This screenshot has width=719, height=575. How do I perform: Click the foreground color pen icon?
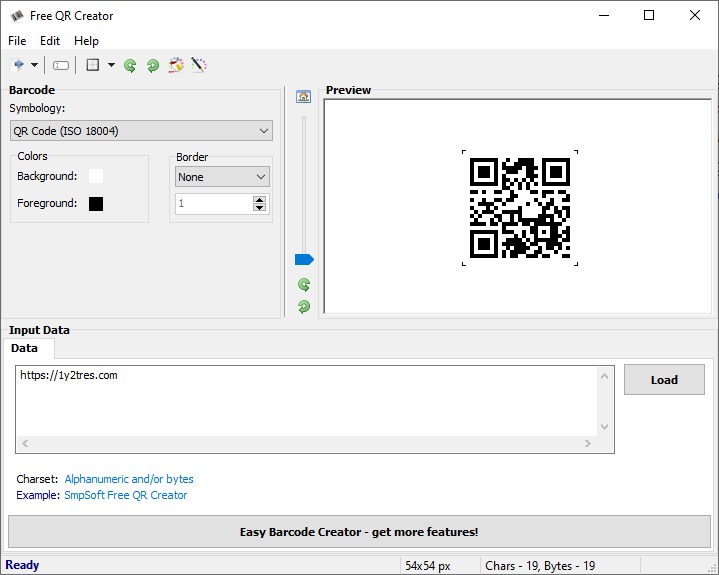[199, 65]
